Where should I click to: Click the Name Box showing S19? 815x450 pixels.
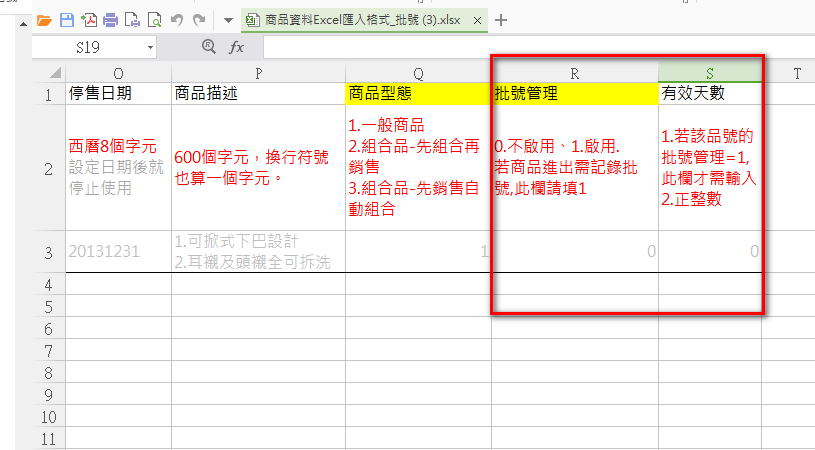tap(88, 48)
